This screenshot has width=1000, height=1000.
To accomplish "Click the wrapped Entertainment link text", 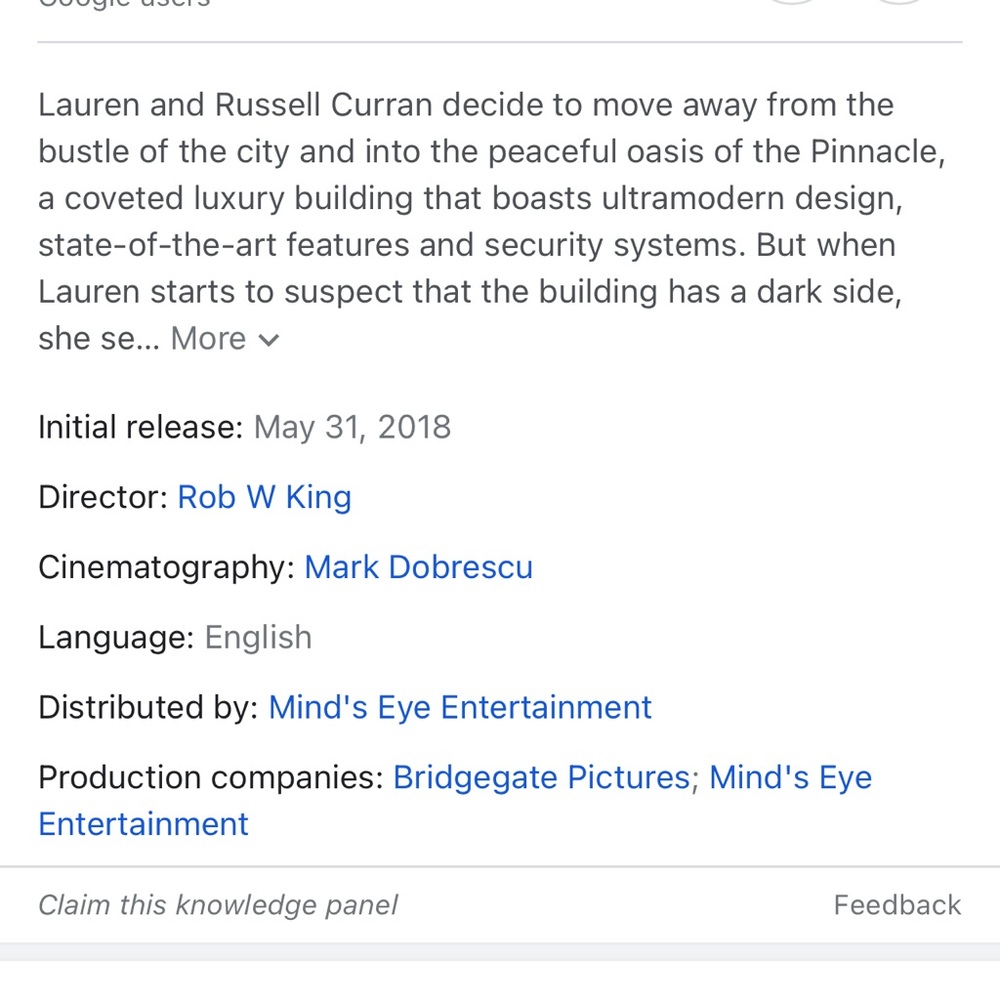I will click(x=143, y=824).
